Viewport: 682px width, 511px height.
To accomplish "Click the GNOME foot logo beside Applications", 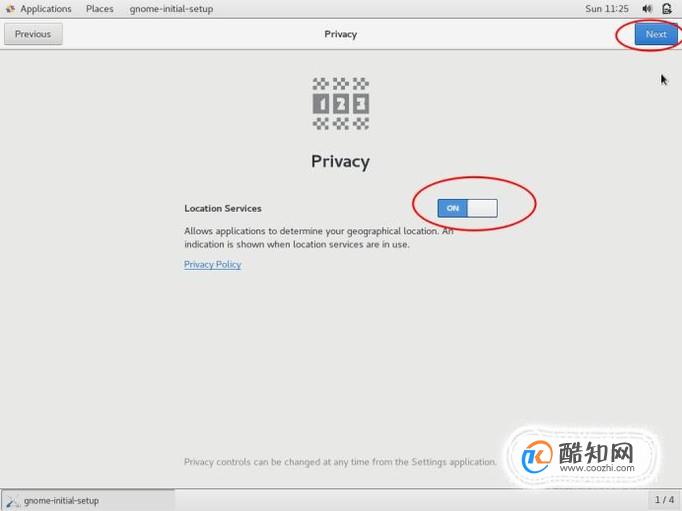I will (x=10, y=9).
